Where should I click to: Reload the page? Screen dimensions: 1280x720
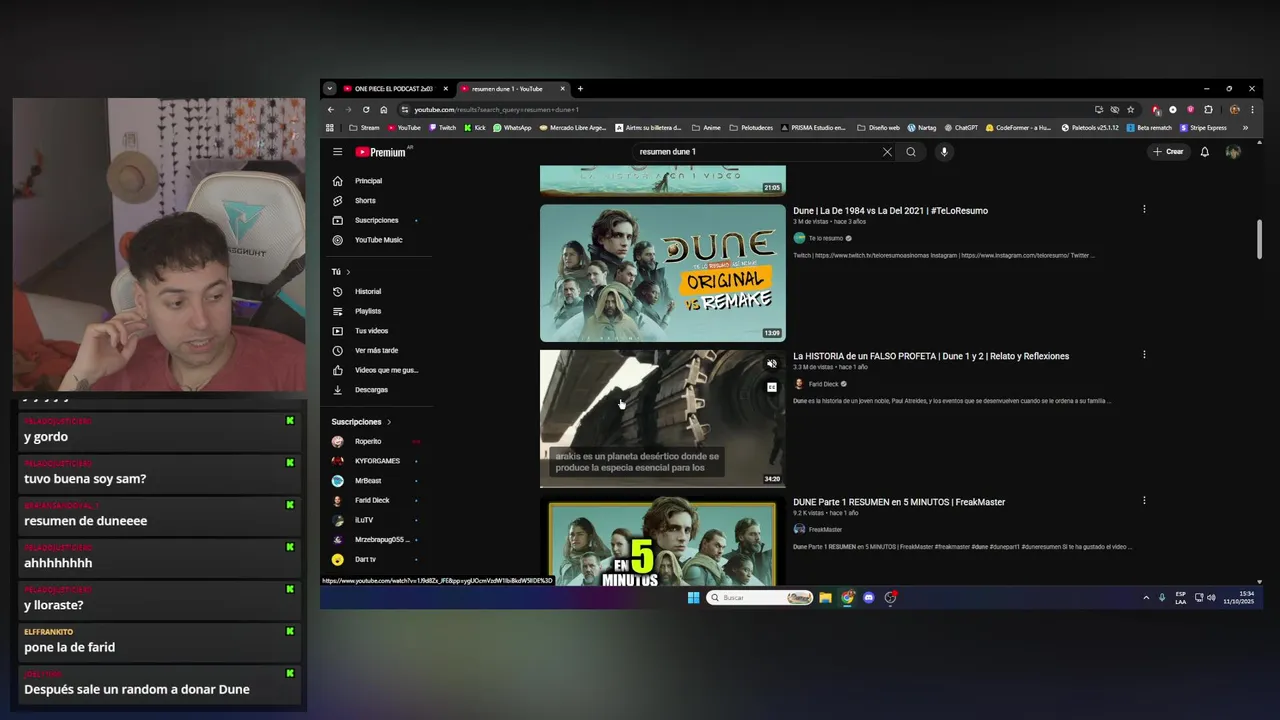pyautogui.click(x=366, y=109)
